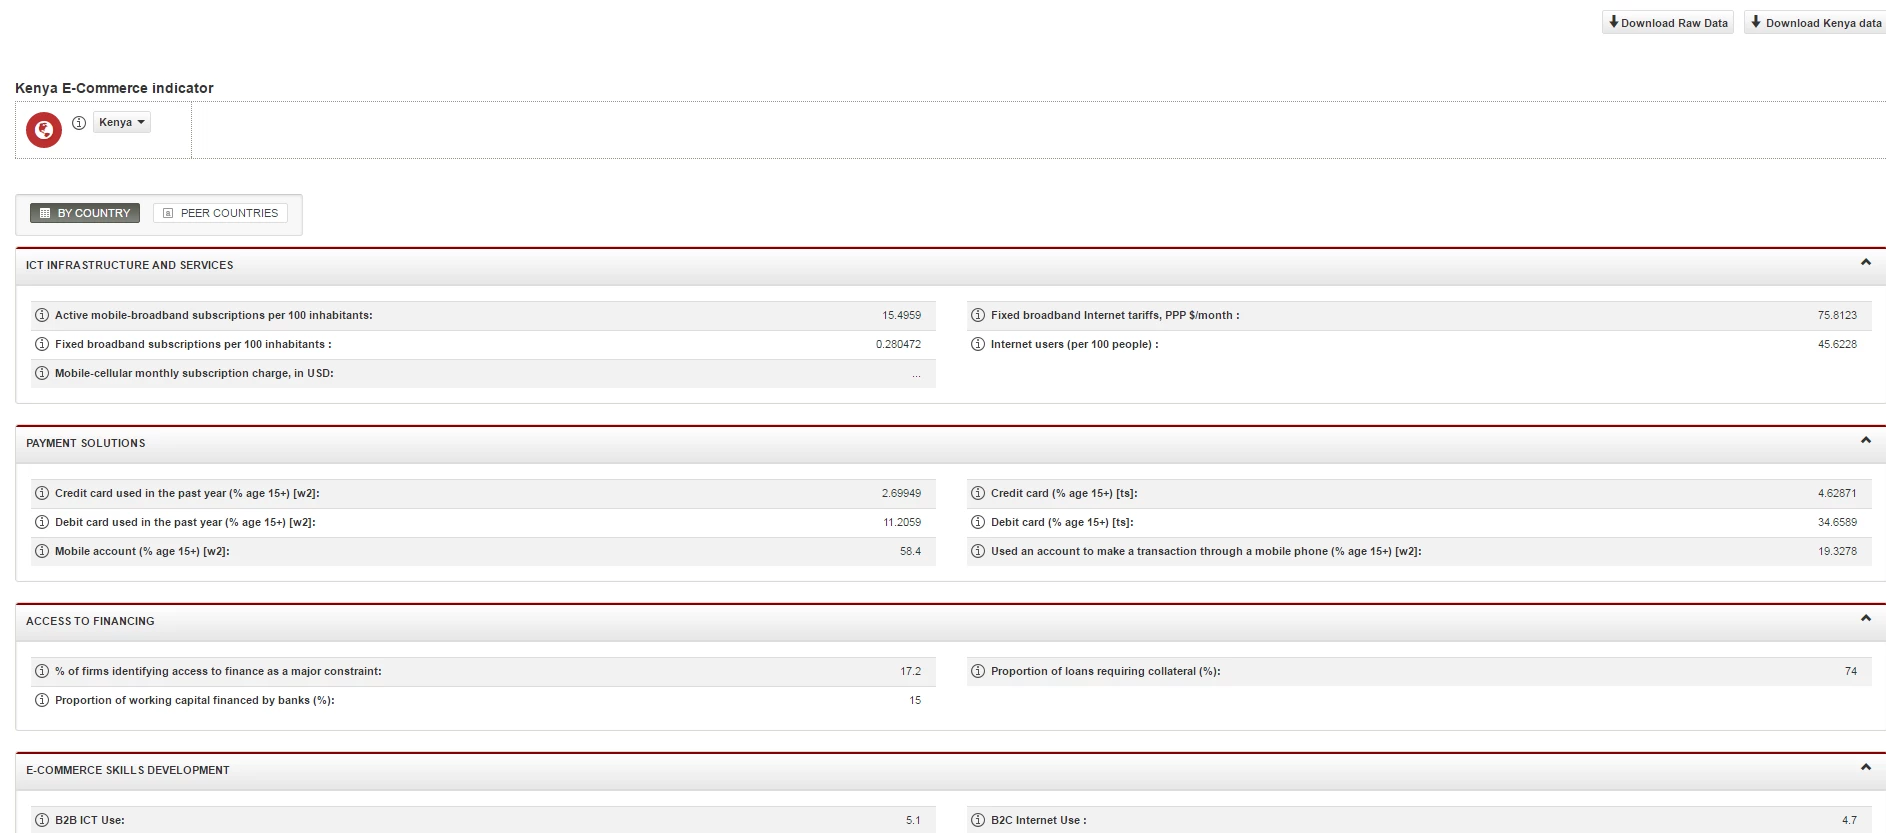Switch to PEER COUNTRIES tab

(220, 213)
